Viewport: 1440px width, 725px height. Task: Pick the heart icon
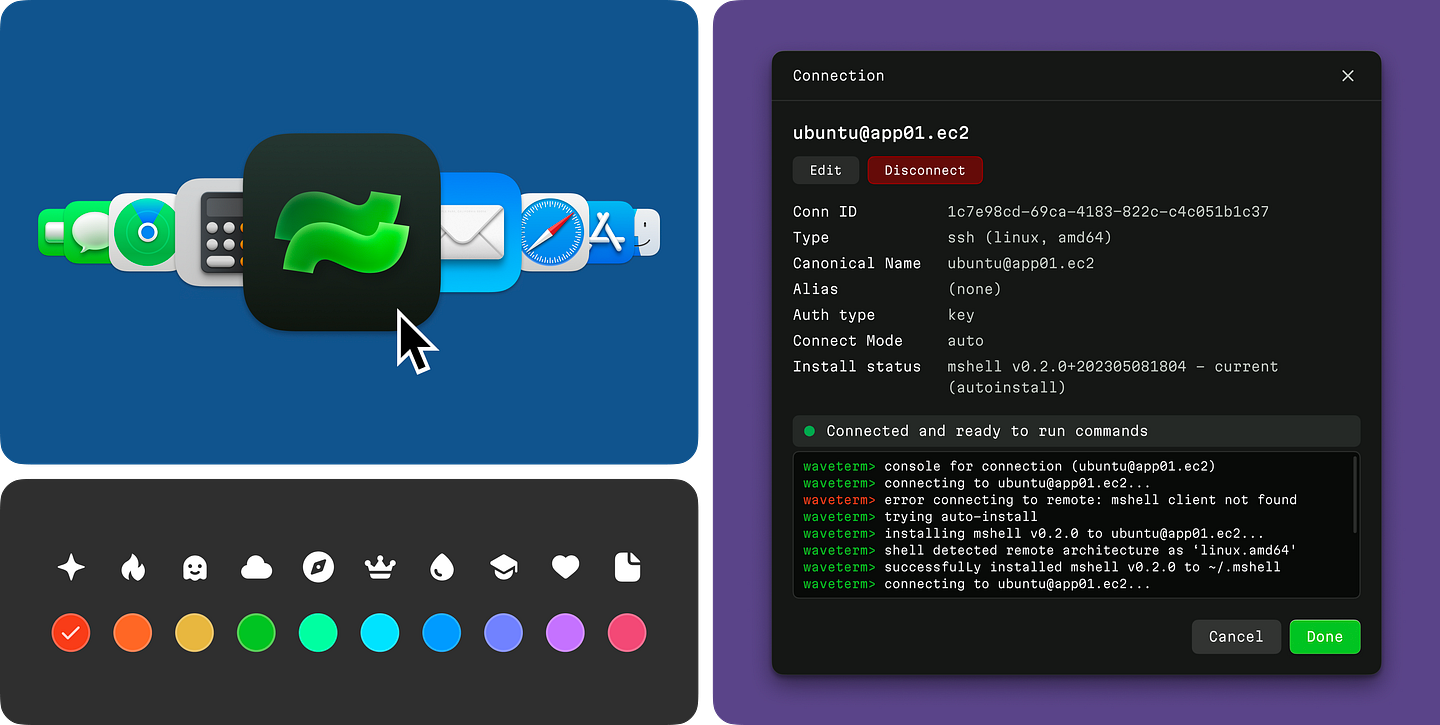[x=566, y=568]
